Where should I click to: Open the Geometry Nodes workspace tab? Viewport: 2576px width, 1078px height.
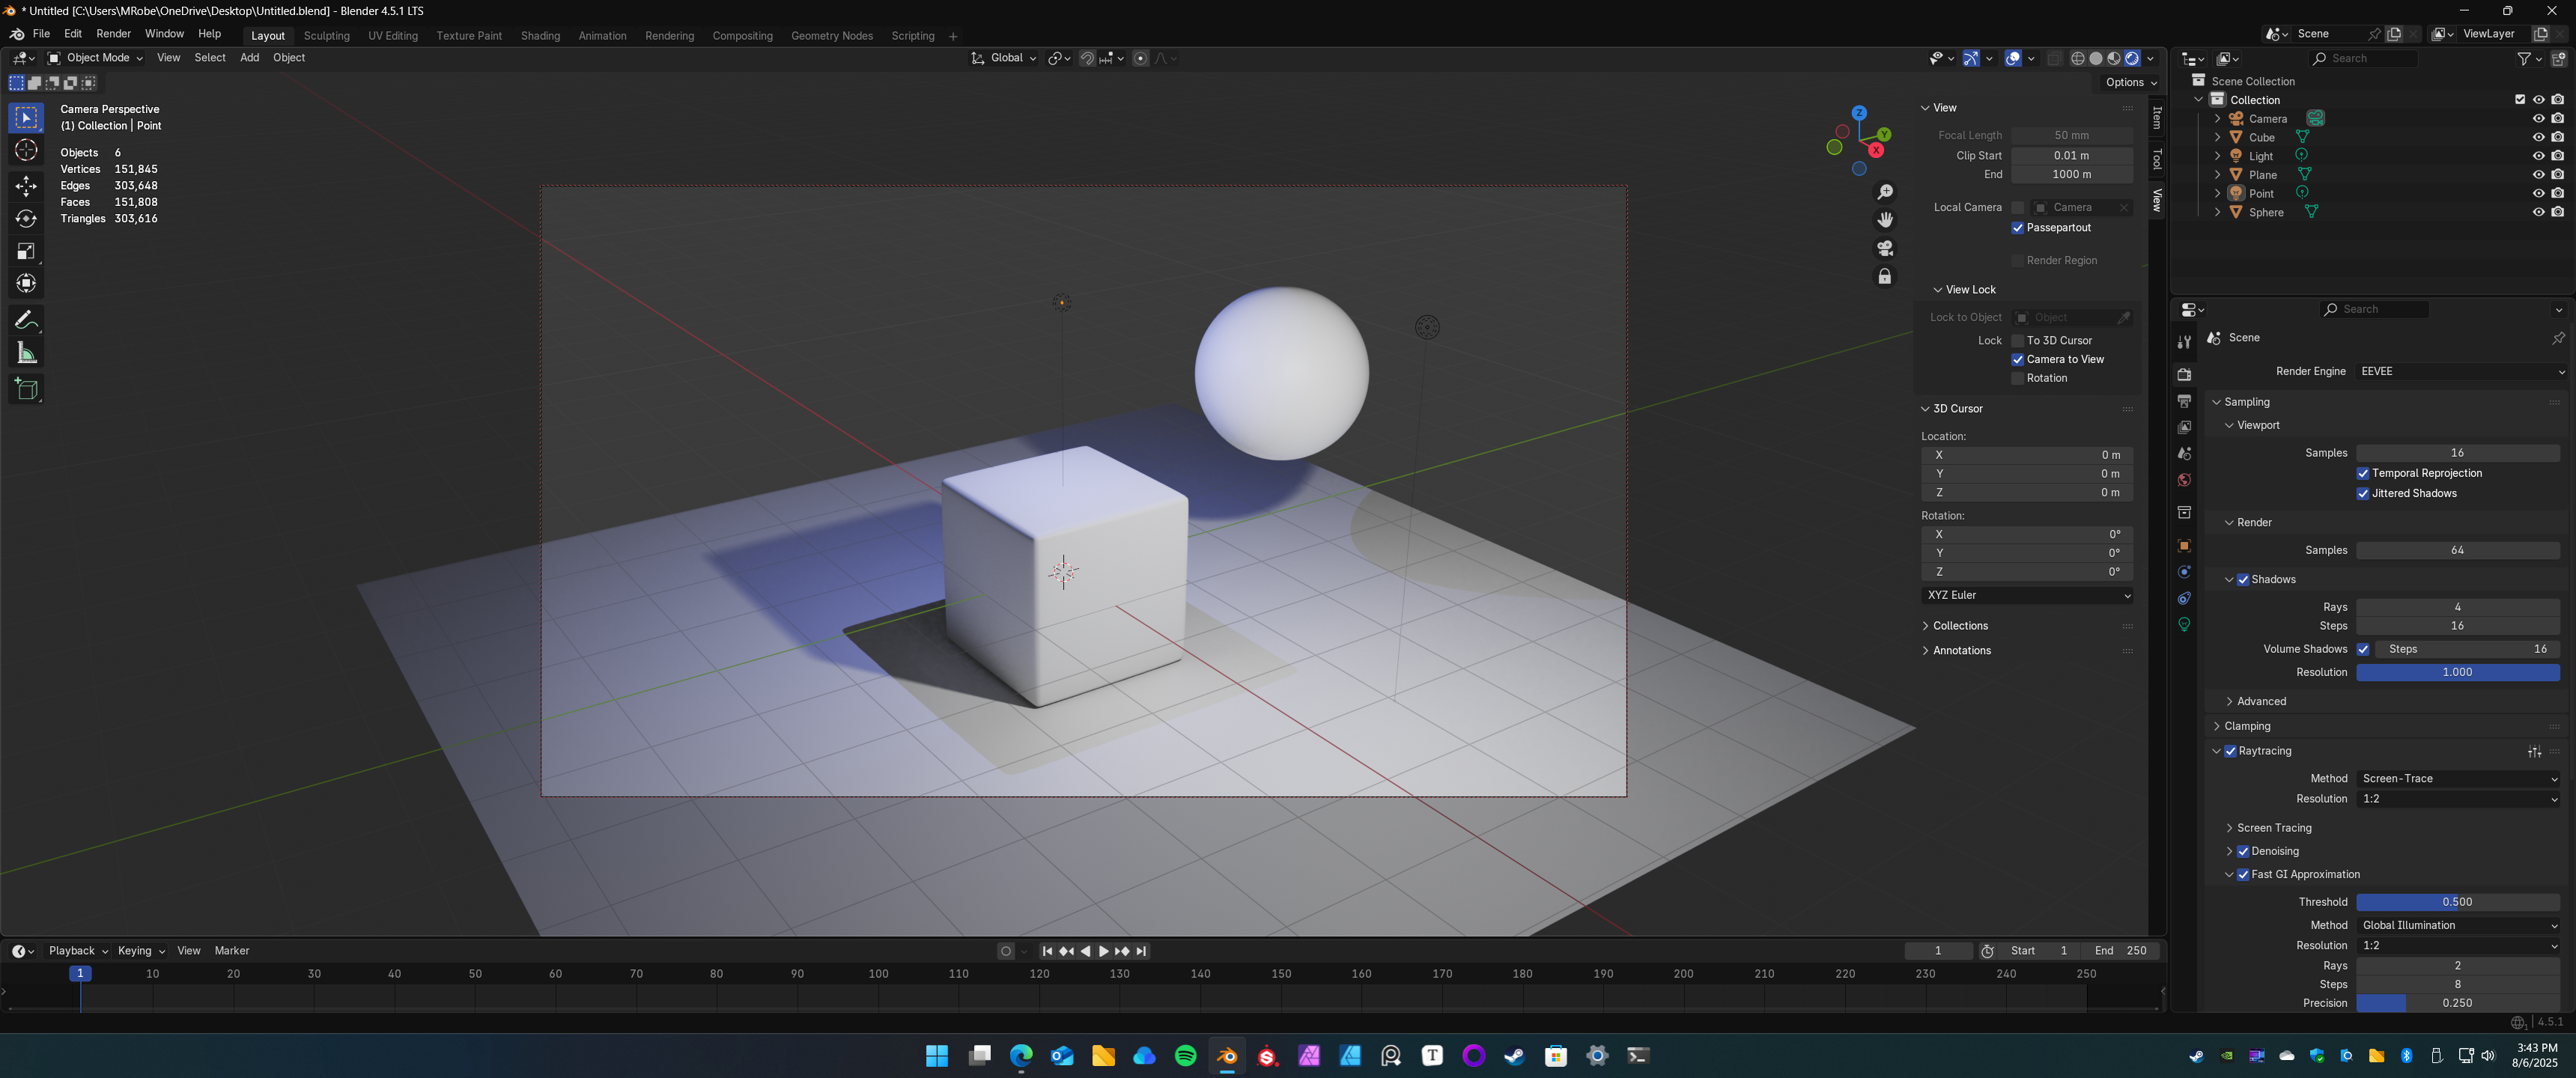831,36
